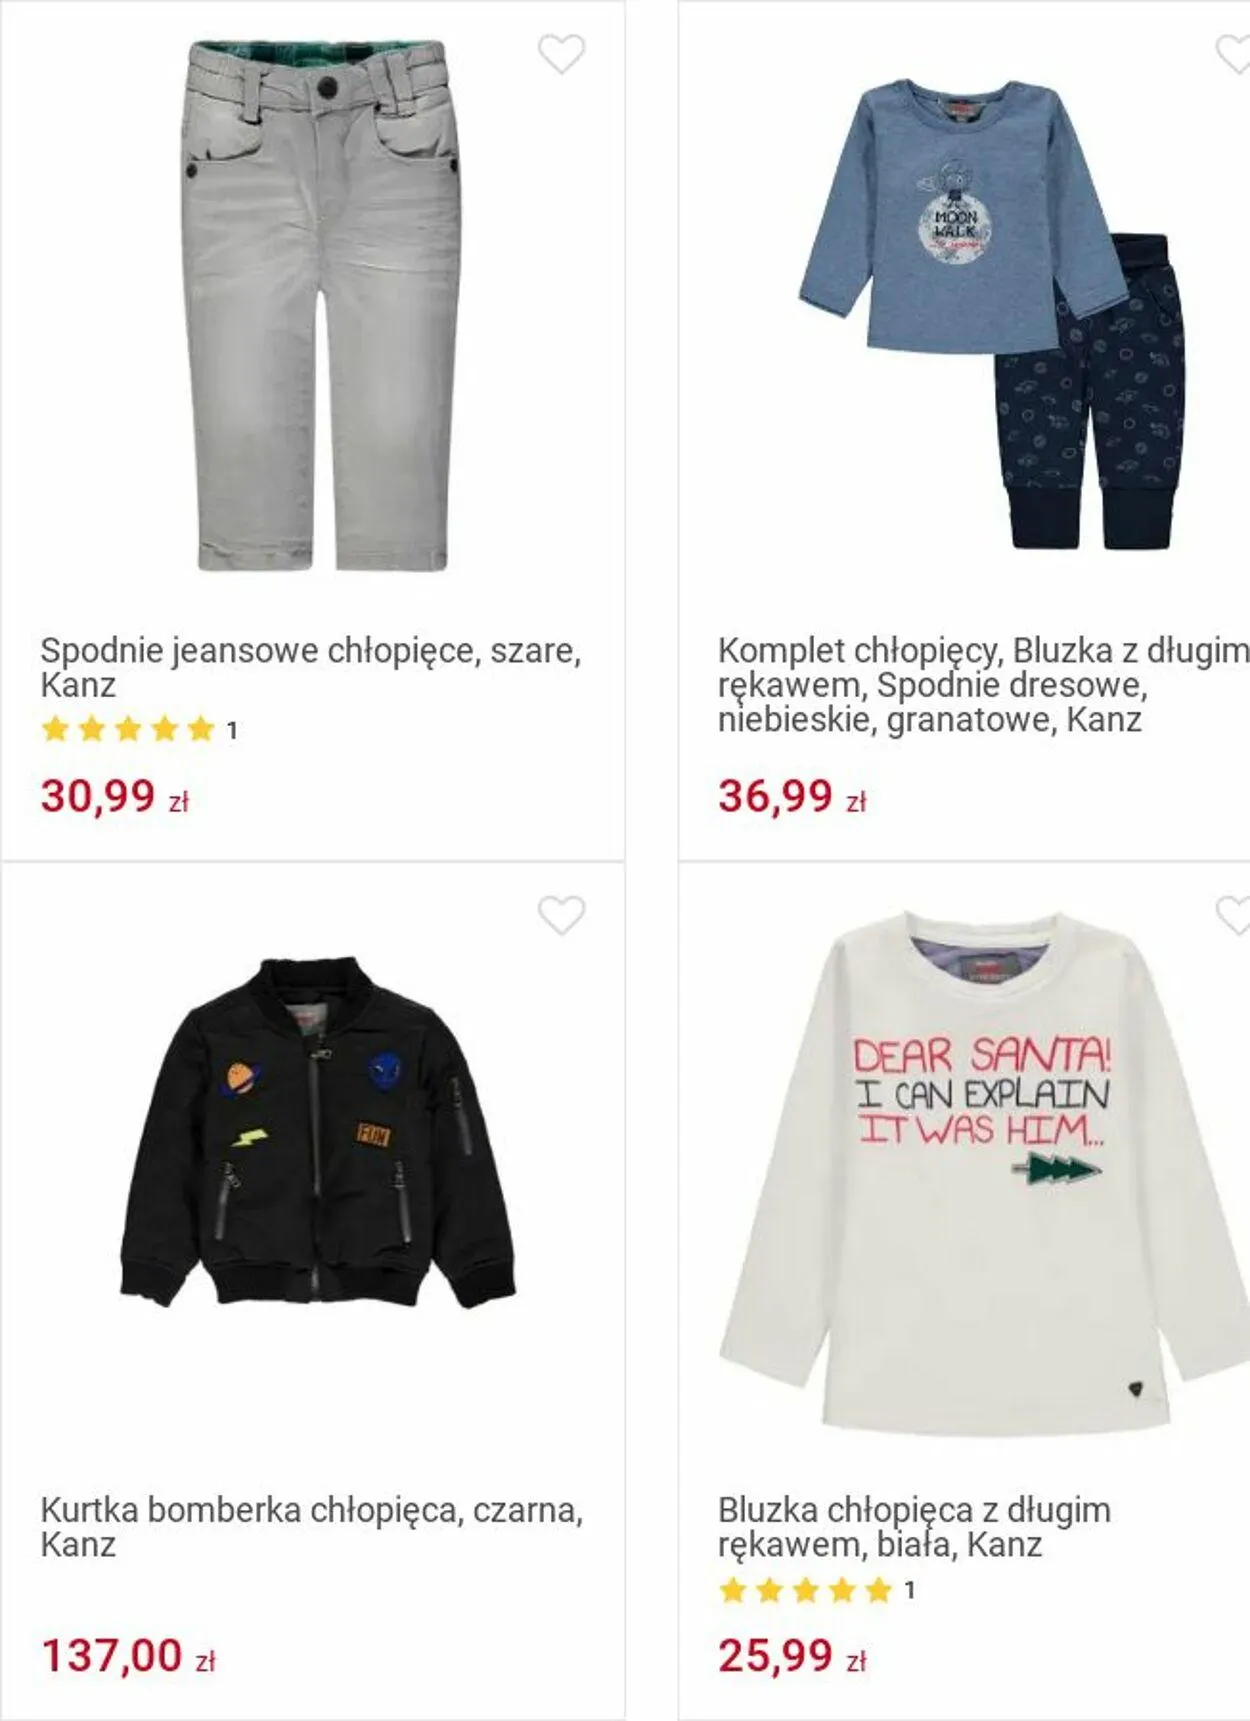
Task: Favorite the grey jeans with heart icon
Action: pos(561,54)
